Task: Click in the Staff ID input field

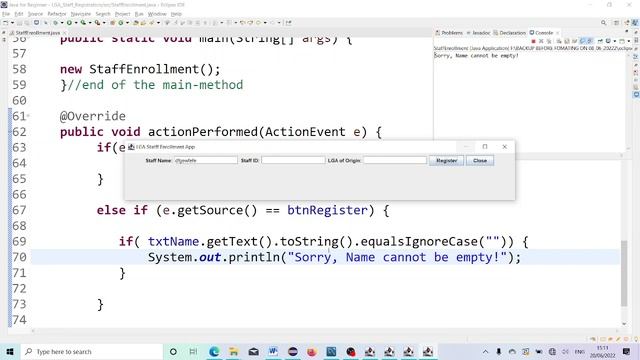Action: click(x=293, y=160)
